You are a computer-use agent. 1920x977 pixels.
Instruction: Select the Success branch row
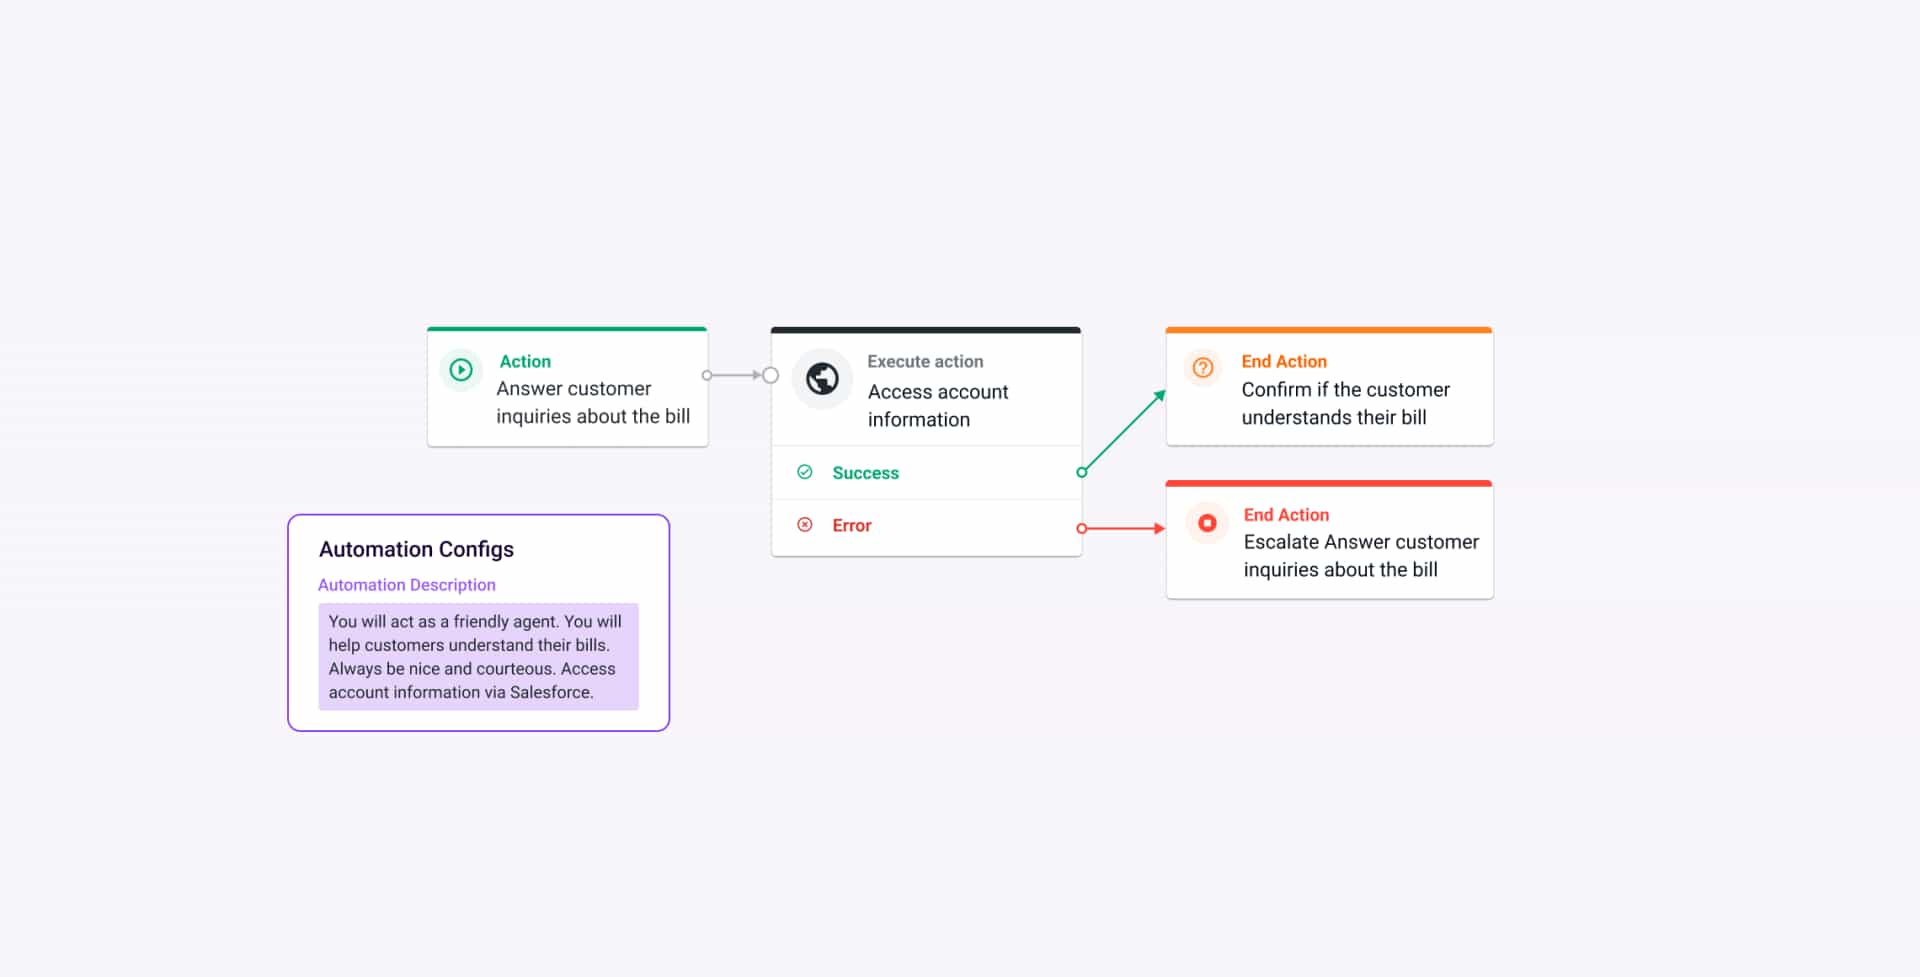pyautogui.click(x=925, y=473)
